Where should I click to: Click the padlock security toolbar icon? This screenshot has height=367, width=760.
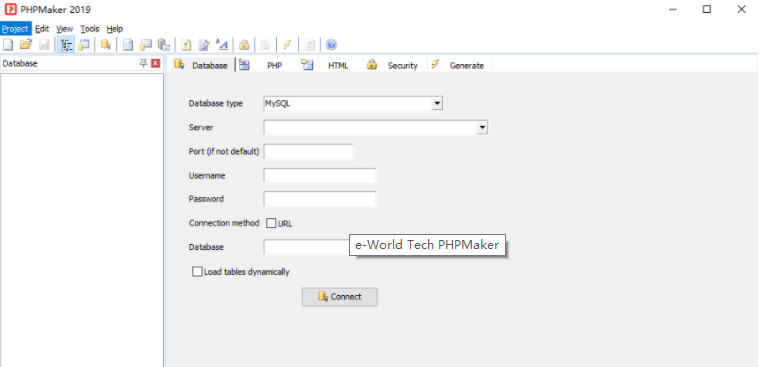[x=244, y=45]
